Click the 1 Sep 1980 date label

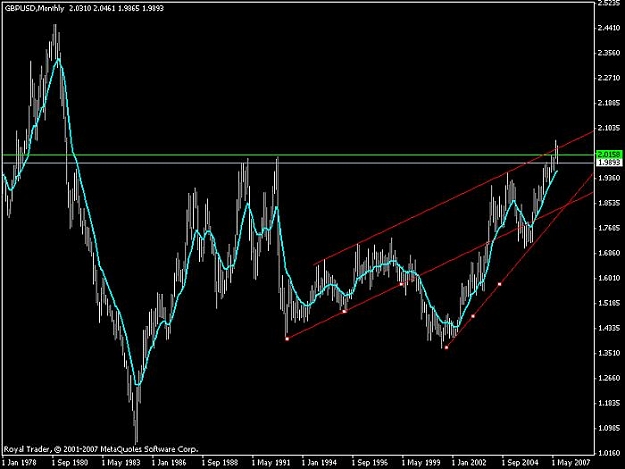(70, 463)
